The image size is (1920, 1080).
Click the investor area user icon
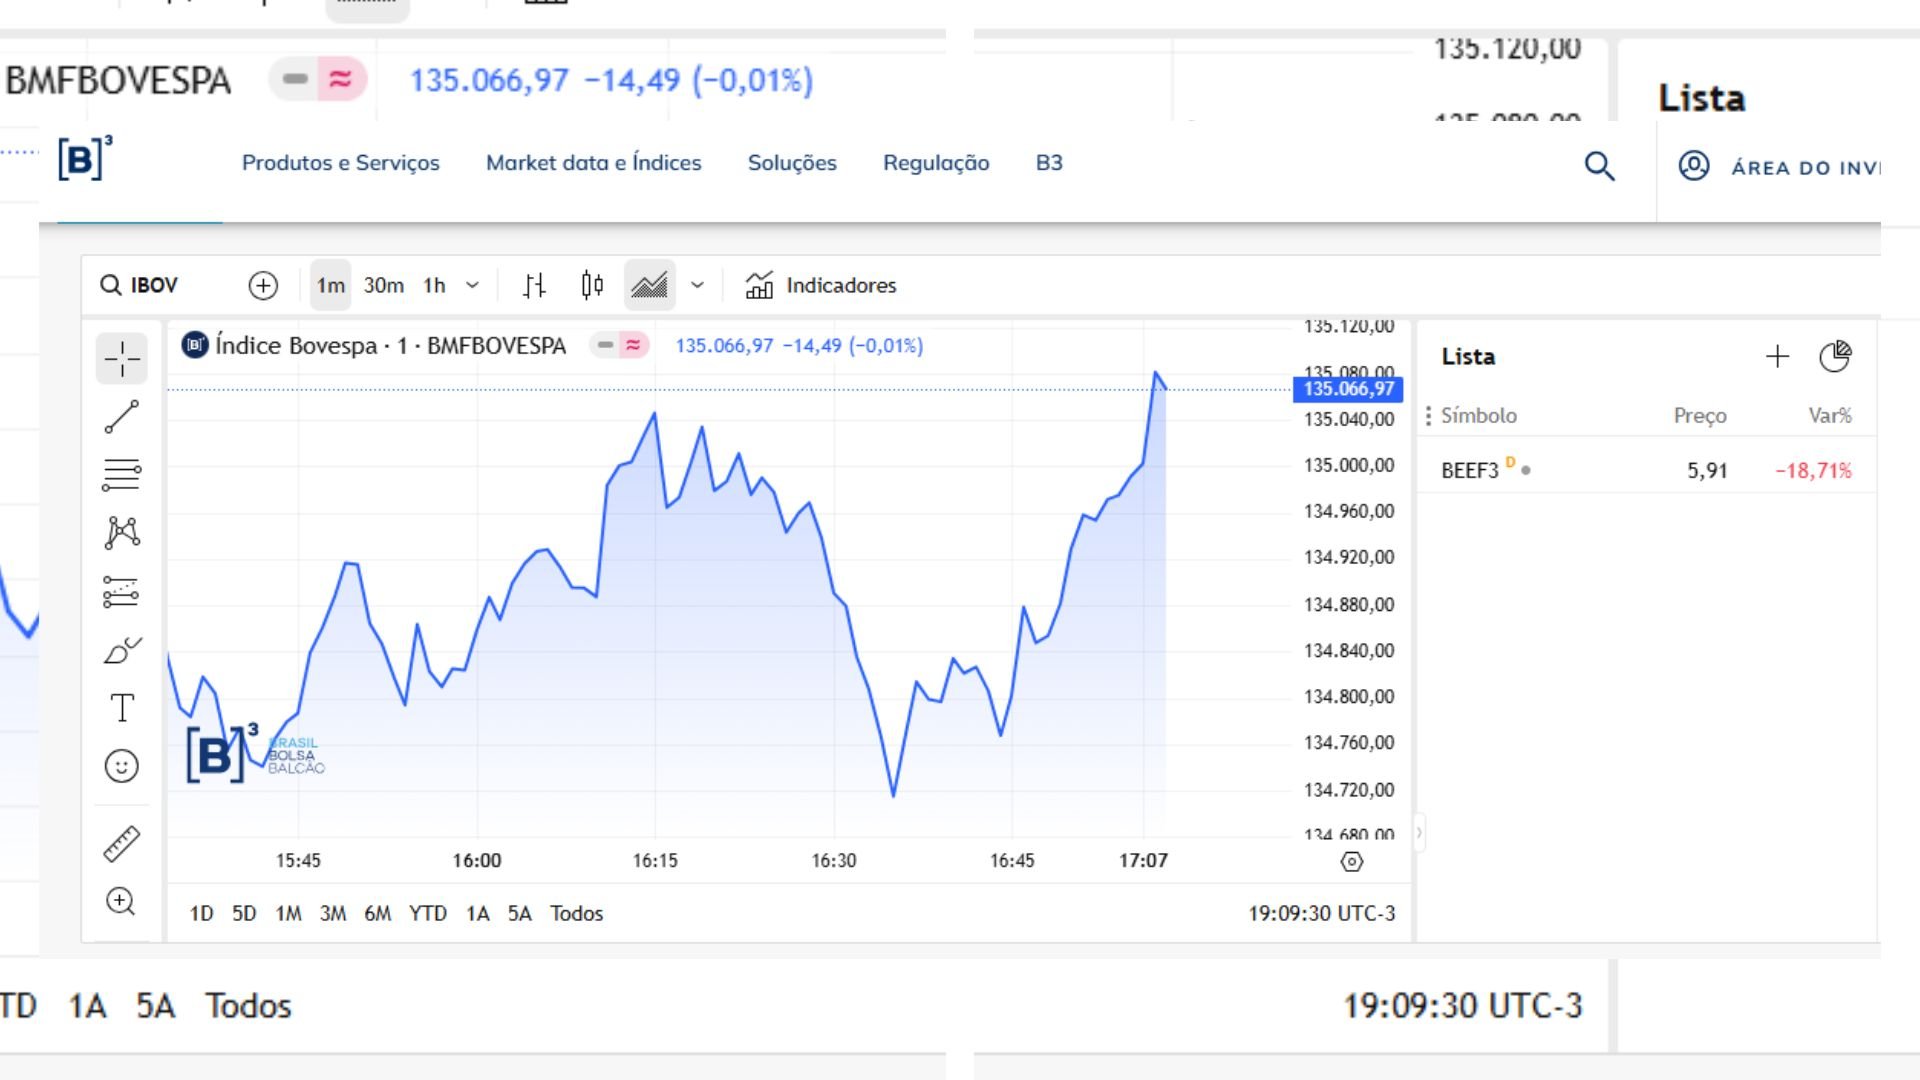[x=1694, y=166]
